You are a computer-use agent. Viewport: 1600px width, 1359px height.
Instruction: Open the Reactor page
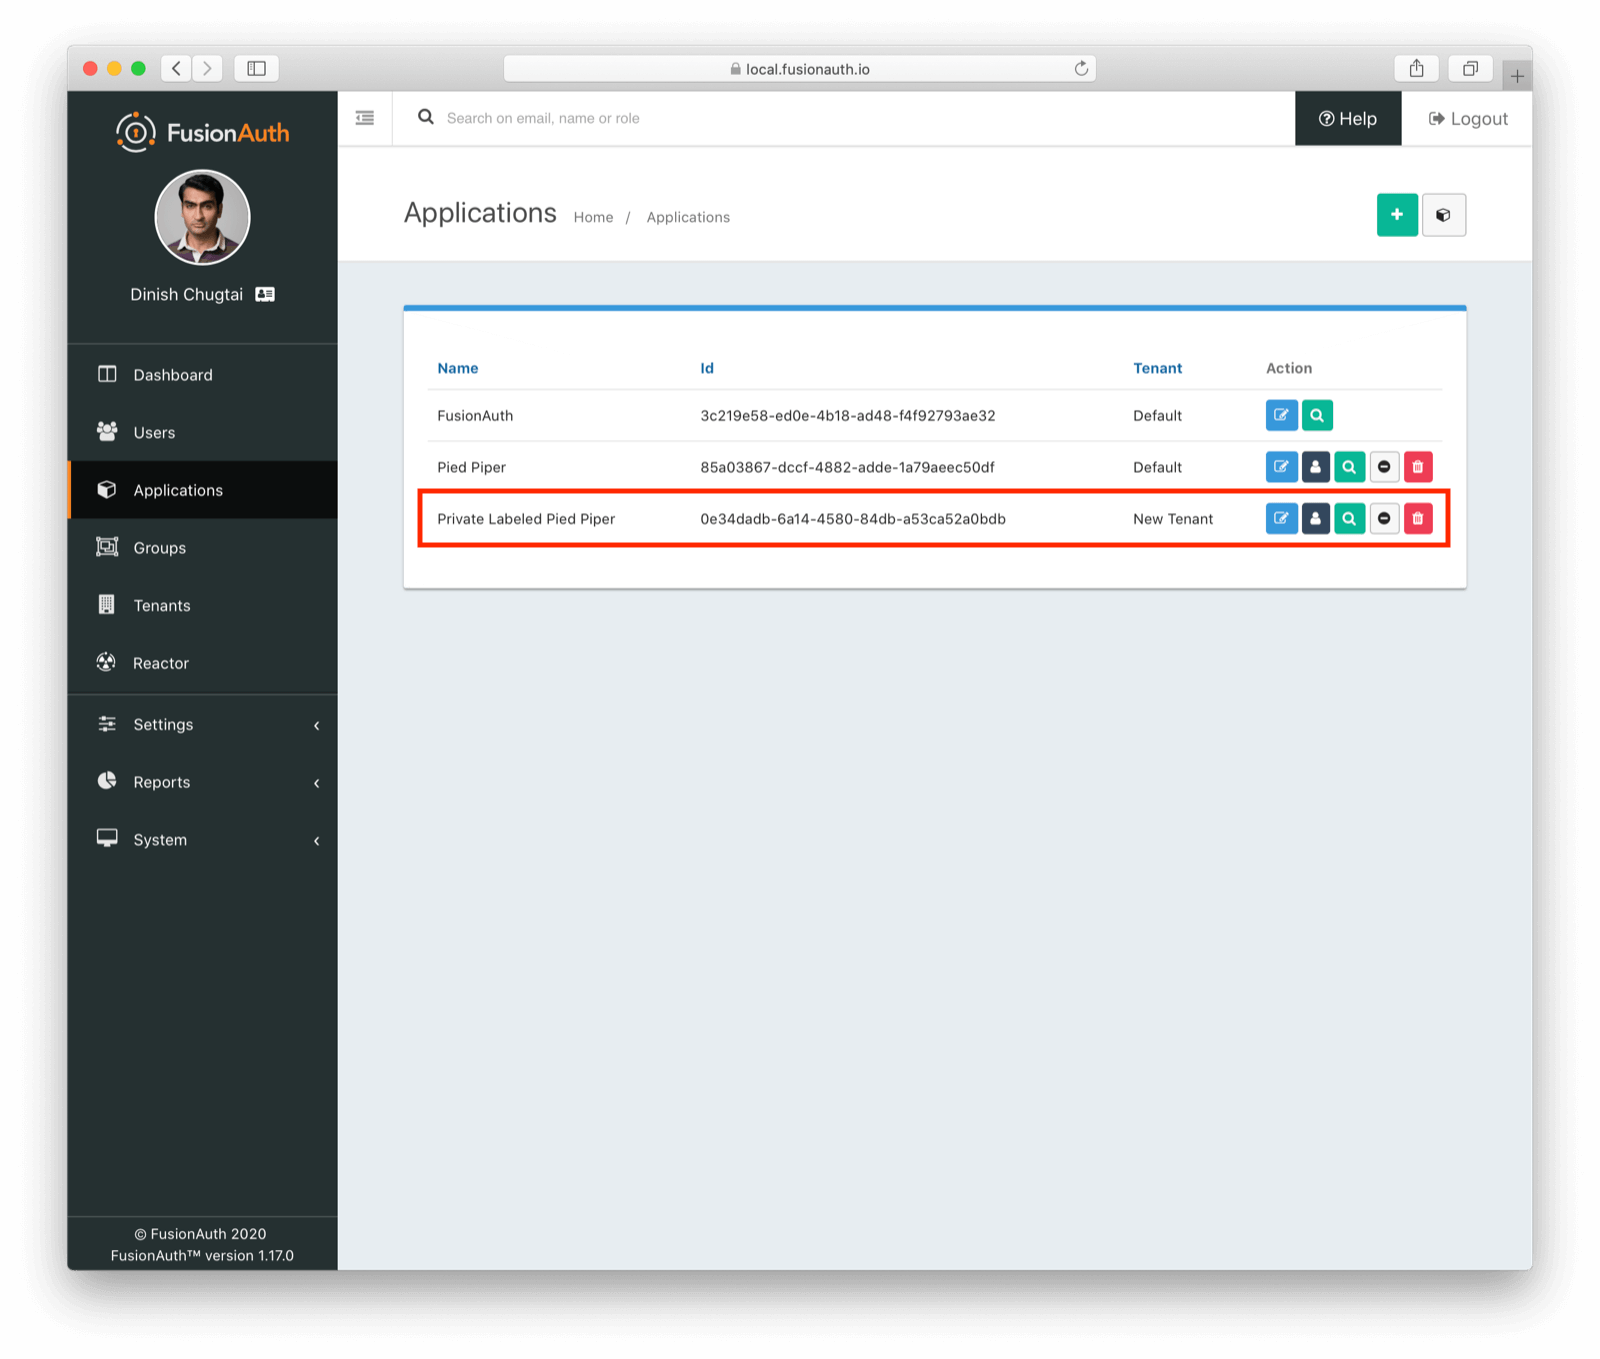[x=202, y=663]
